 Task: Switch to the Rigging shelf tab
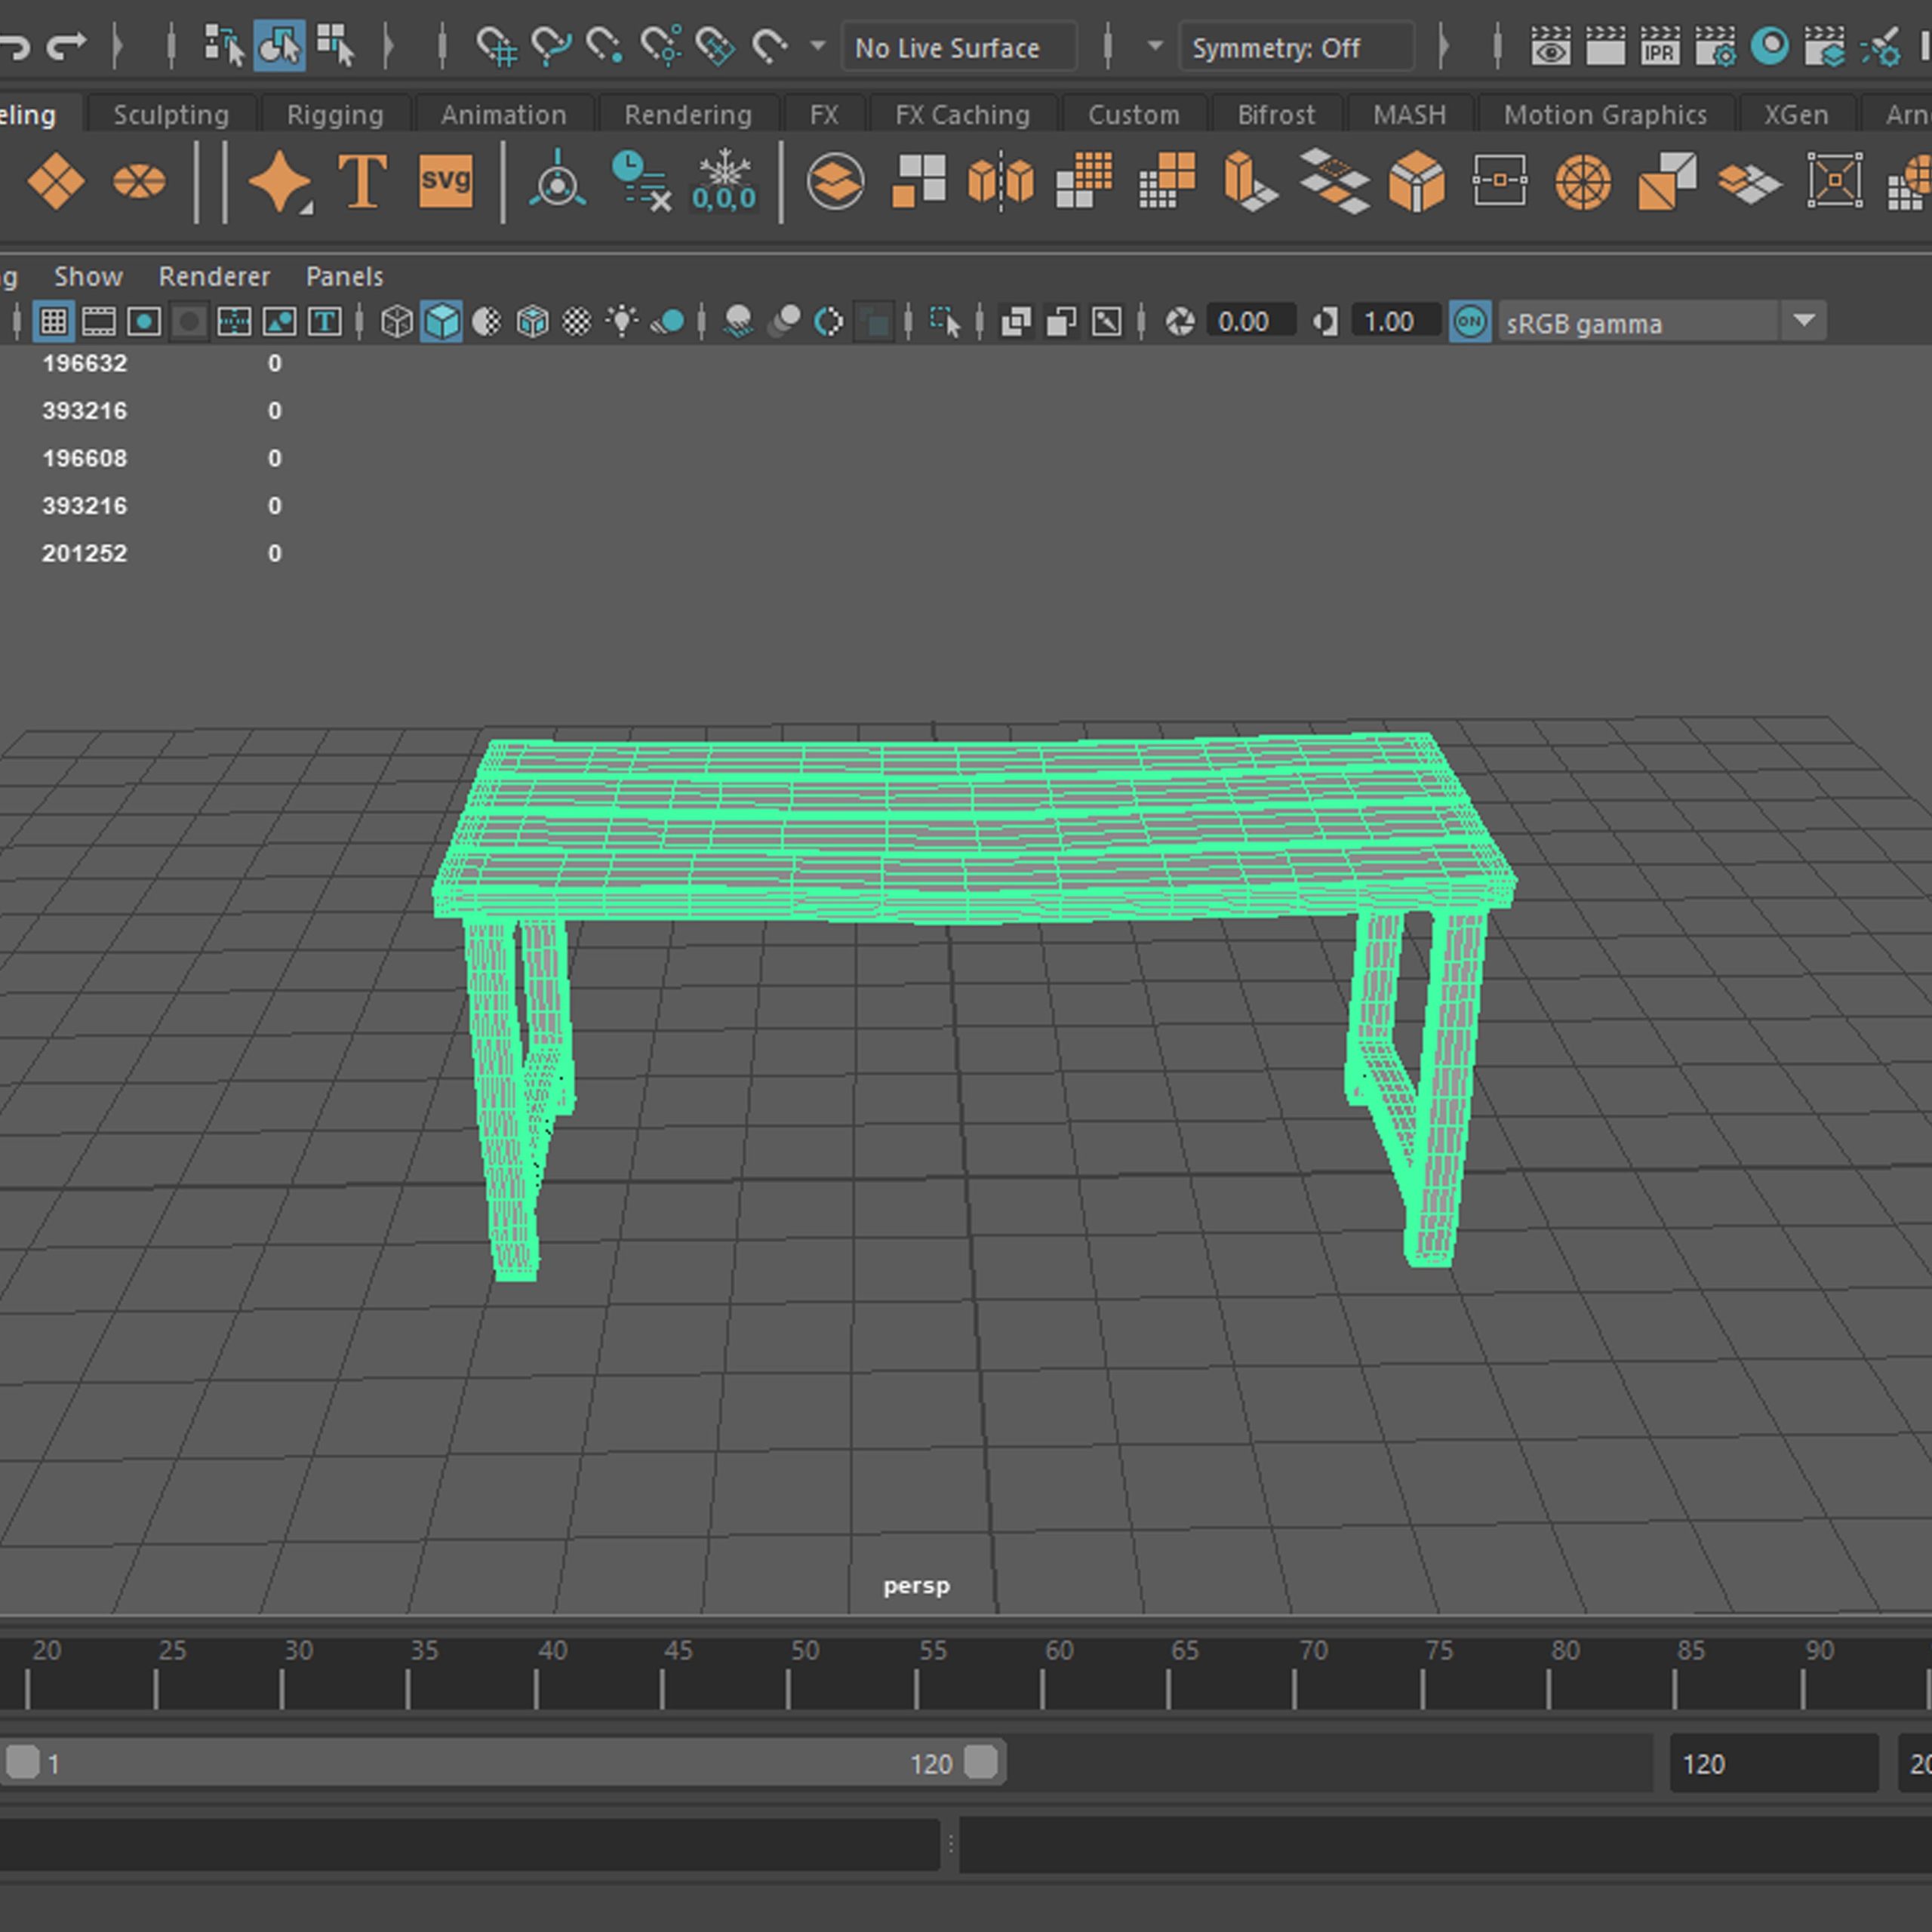pos(335,115)
